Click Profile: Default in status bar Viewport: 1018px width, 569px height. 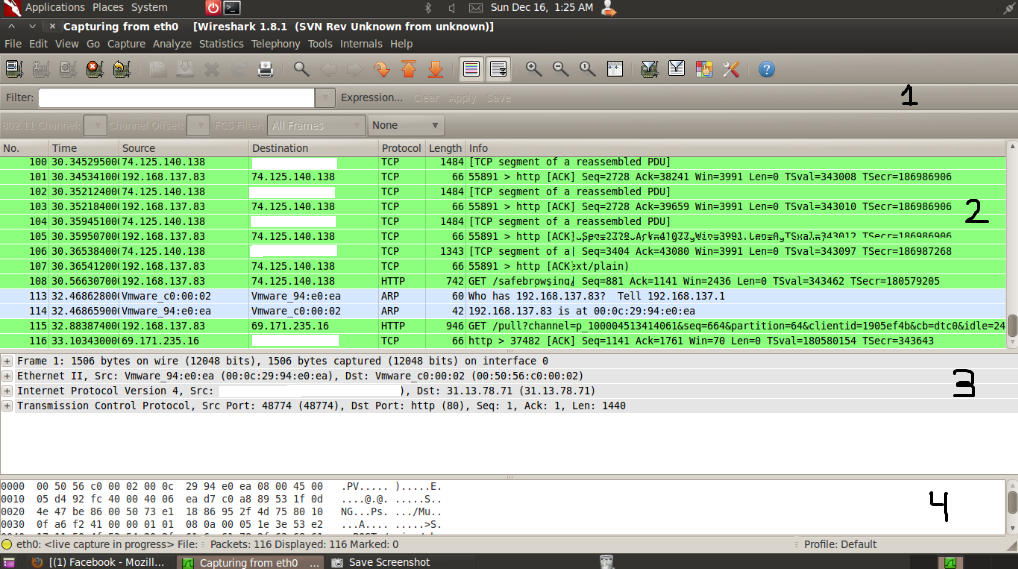(x=840, y=544)
